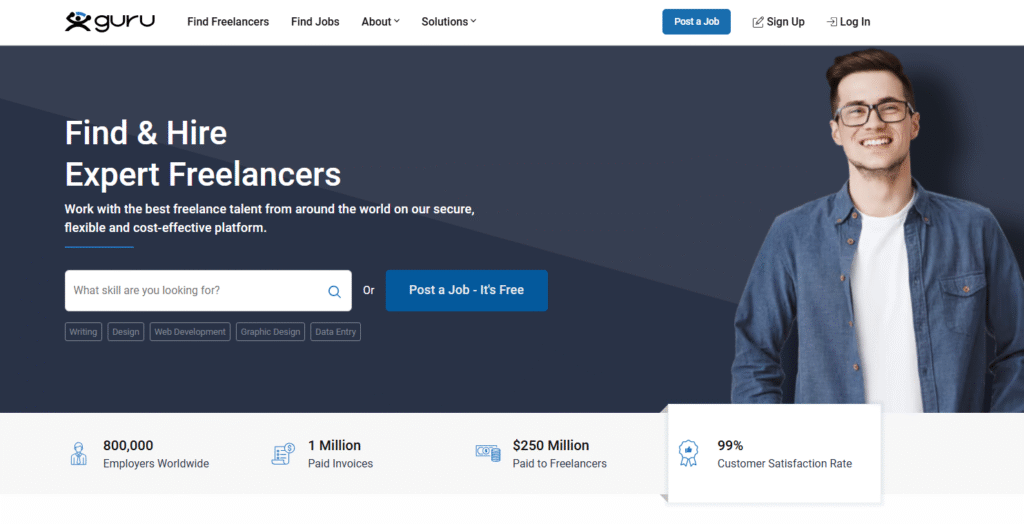Click the search magnifier icon
The image size is (1024, 524).
(334, 291)
